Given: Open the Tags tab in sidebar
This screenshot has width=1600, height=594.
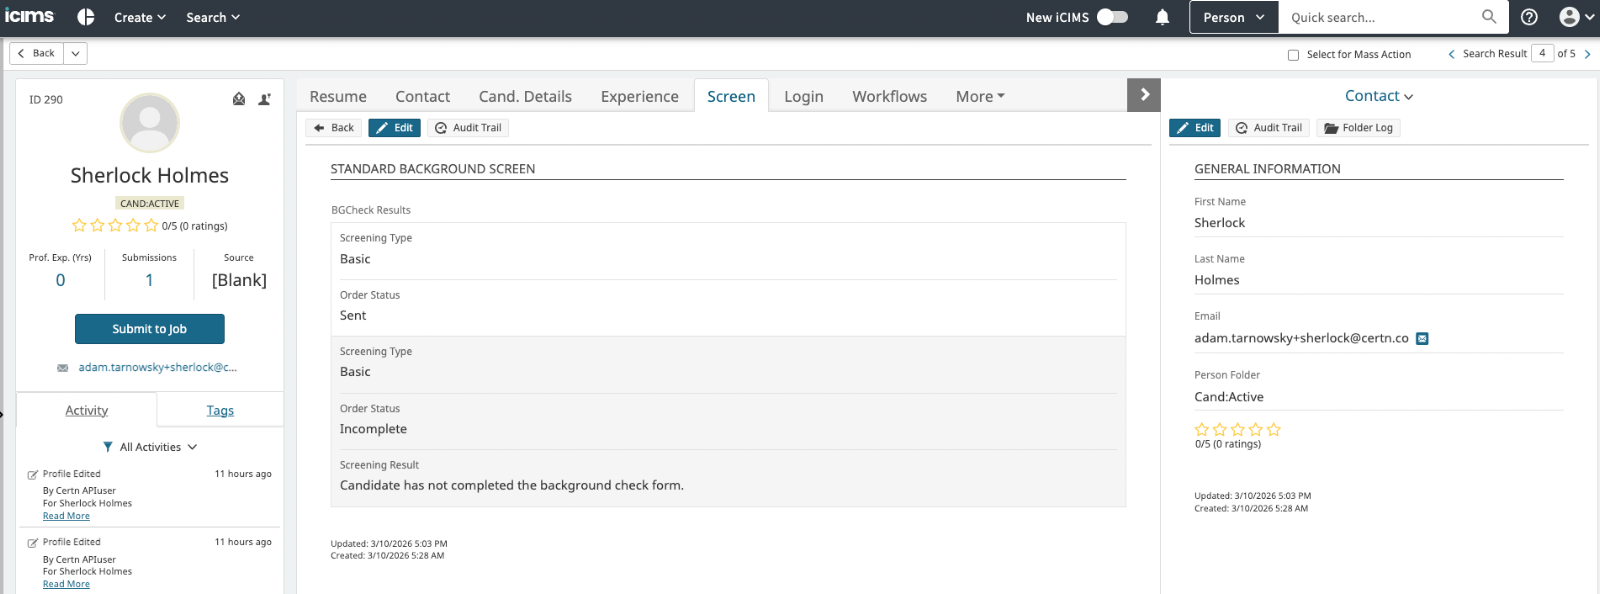Looking at the screenshot, I should 220,411.
